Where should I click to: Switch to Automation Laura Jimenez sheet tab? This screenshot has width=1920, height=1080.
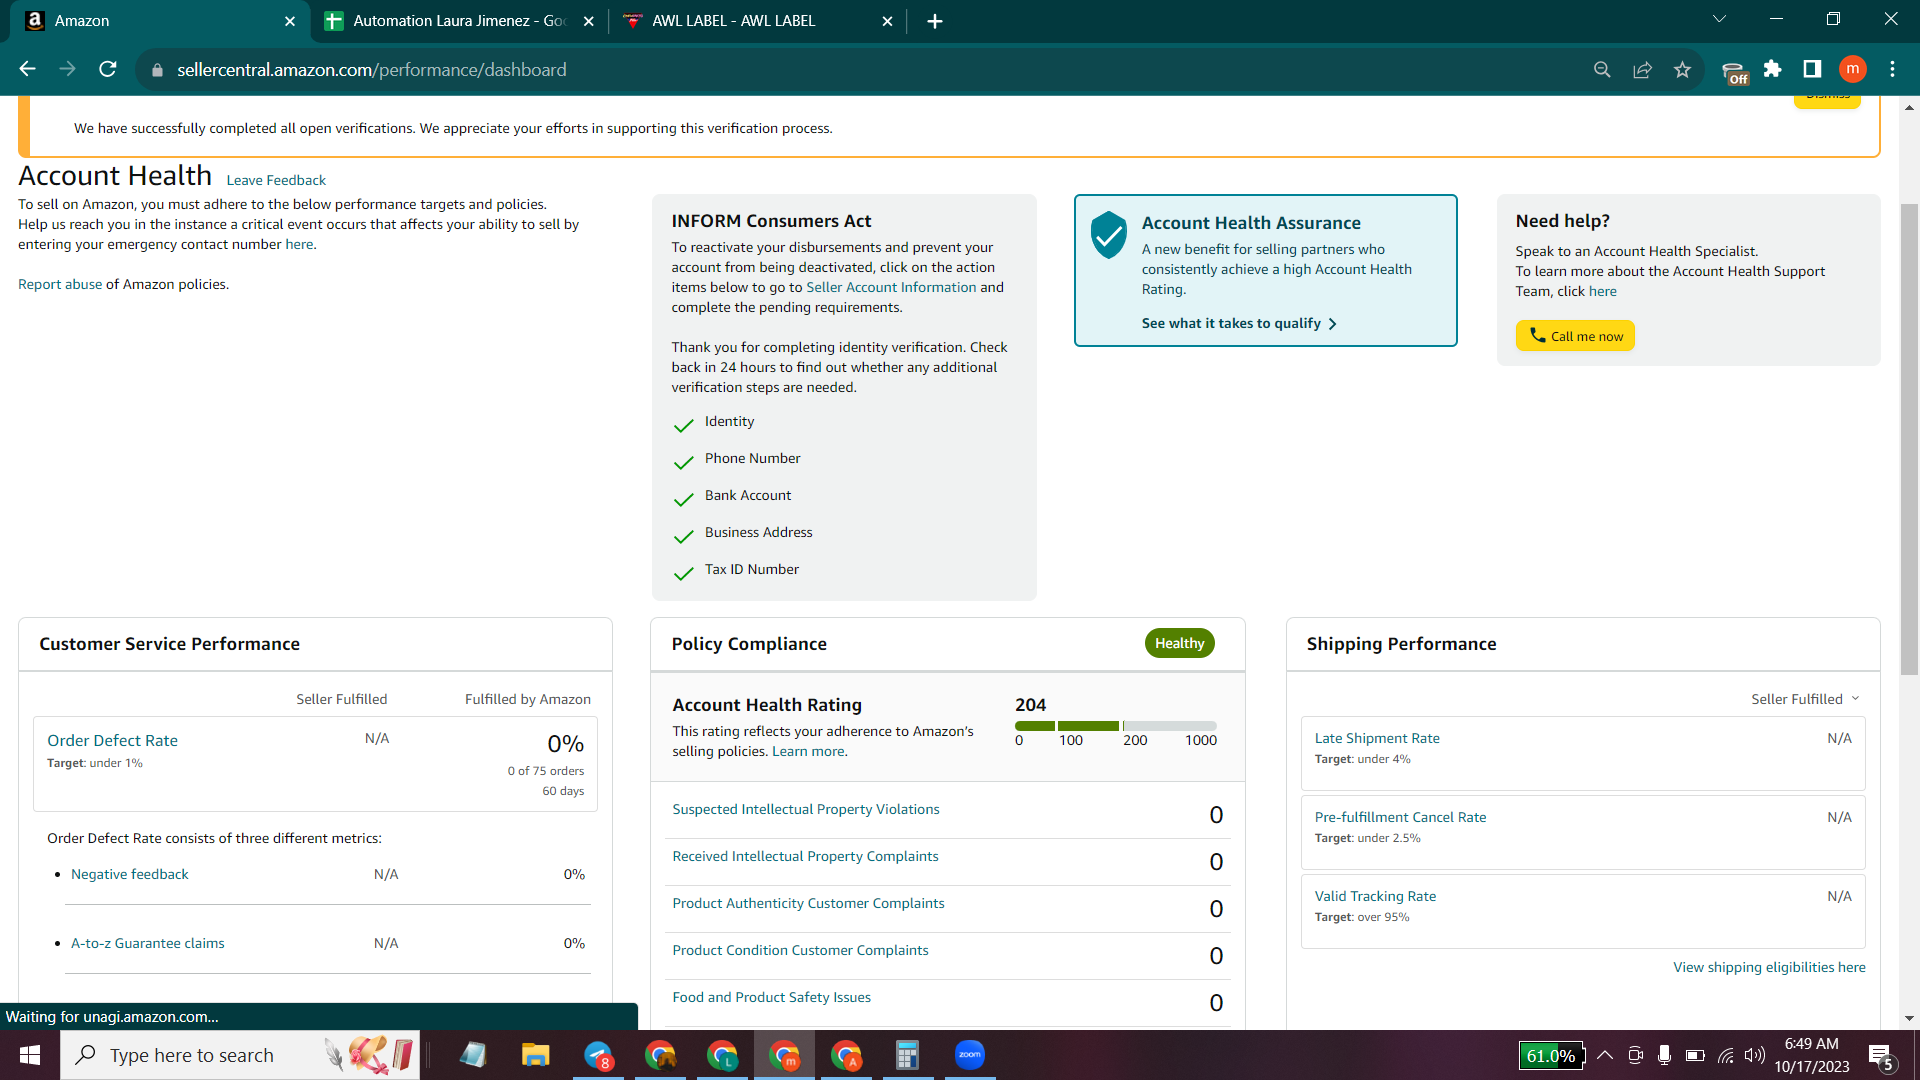pyautogui.click(x=460, y=21)
